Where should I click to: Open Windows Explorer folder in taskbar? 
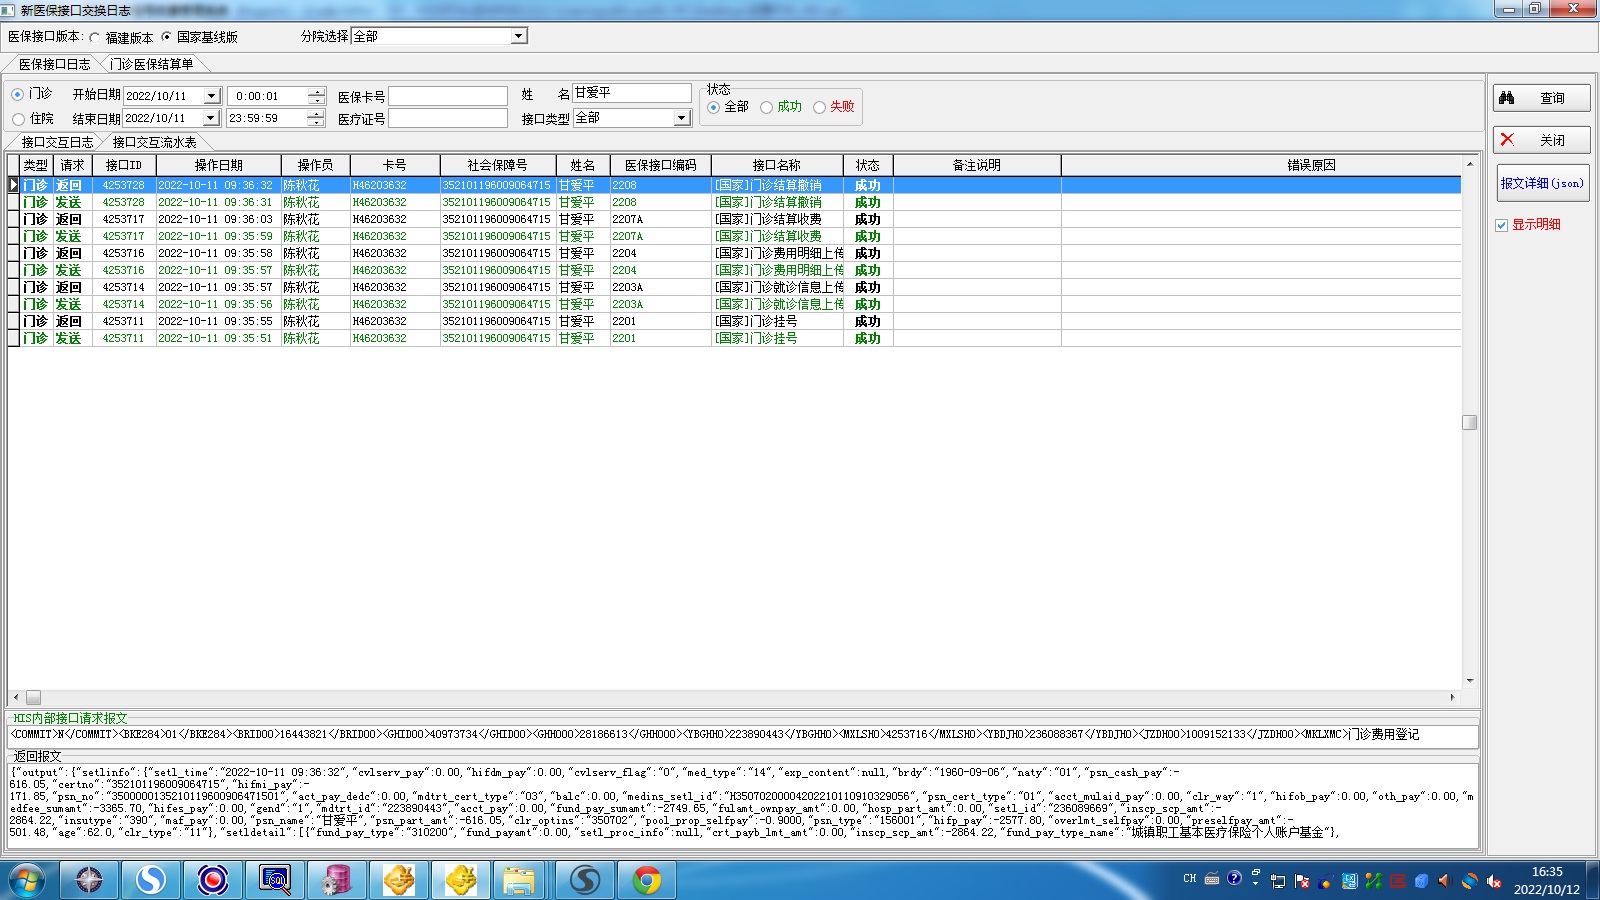[x=519, y=880]
